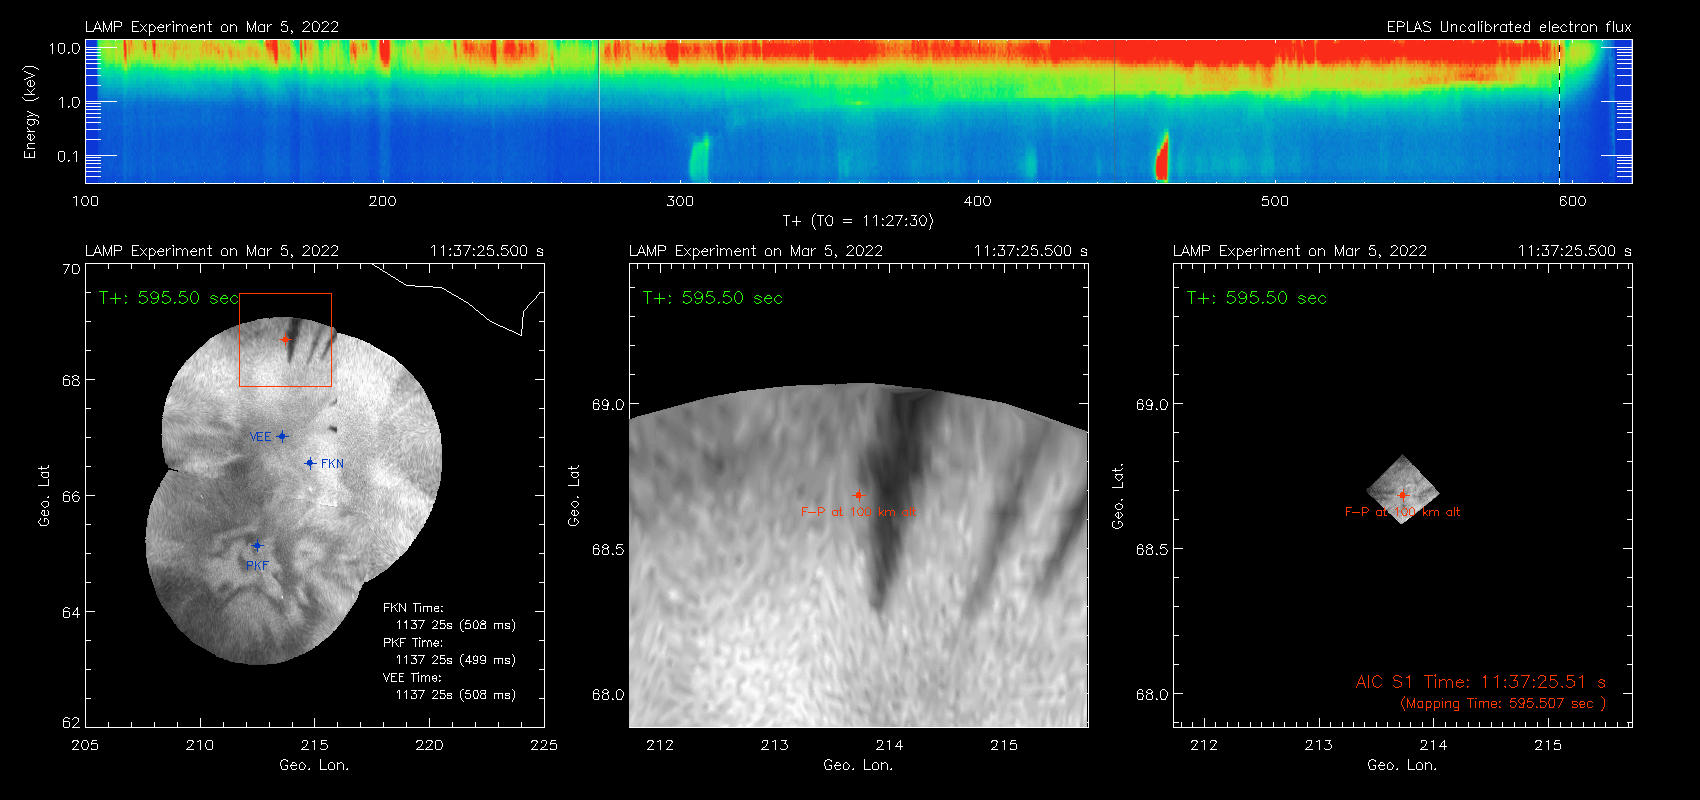Select the 10.0 energy tick label
This screenshot has width=1700, height=800.
[65, 48]
